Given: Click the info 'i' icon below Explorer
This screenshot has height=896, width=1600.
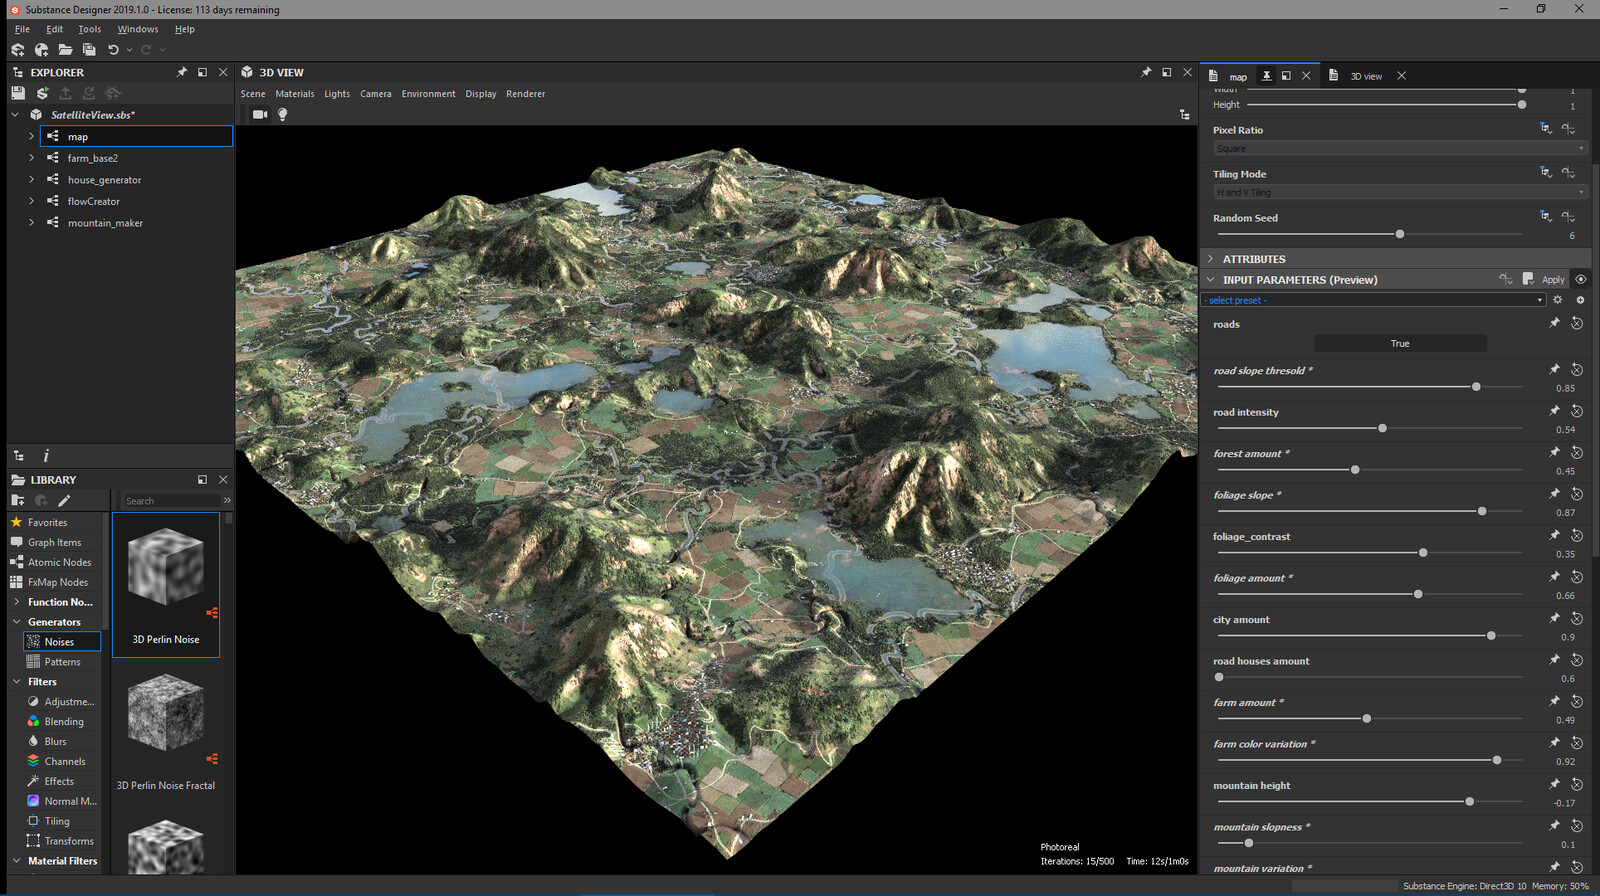Looking at the screenshot, I should (46, 455).
